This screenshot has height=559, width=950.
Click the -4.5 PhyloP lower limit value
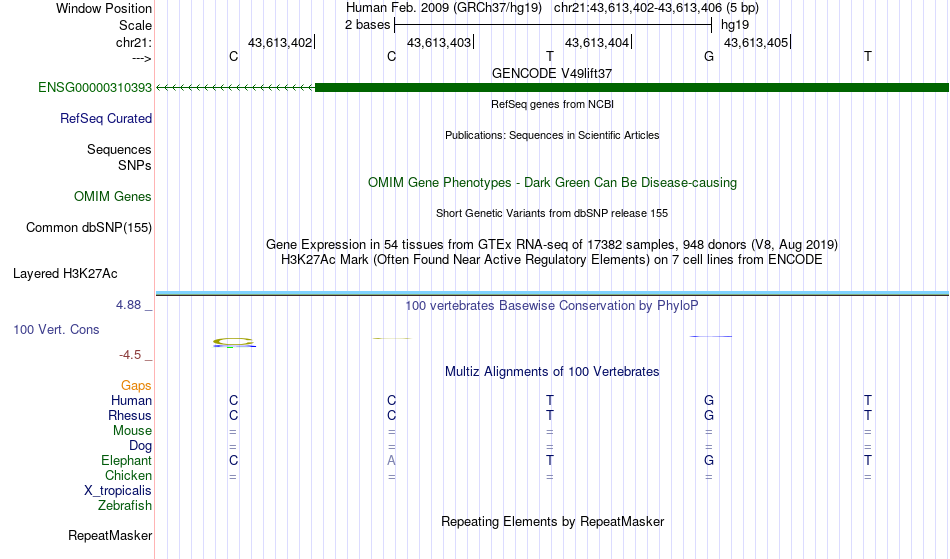click(x=130, y=355)
